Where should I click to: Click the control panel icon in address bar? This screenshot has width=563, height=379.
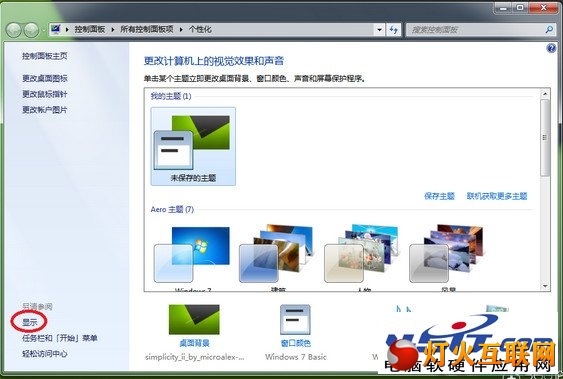55,29
